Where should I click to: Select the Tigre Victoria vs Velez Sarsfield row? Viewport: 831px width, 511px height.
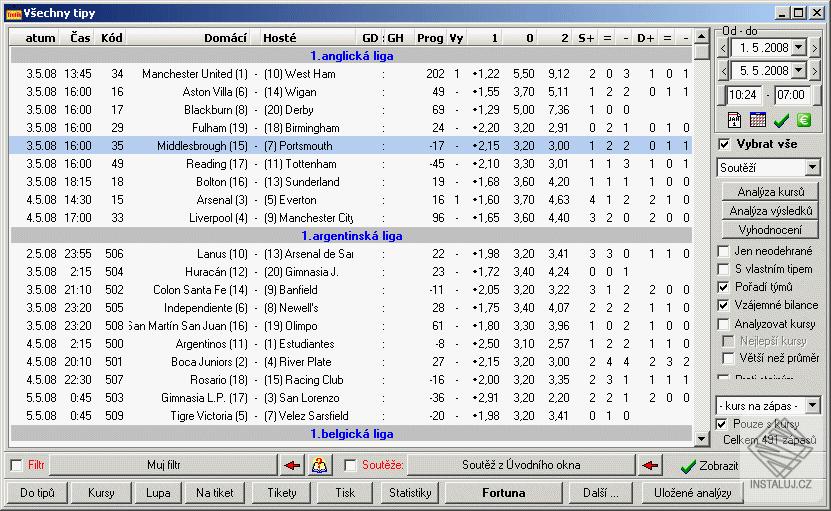[x=351, y=416]
